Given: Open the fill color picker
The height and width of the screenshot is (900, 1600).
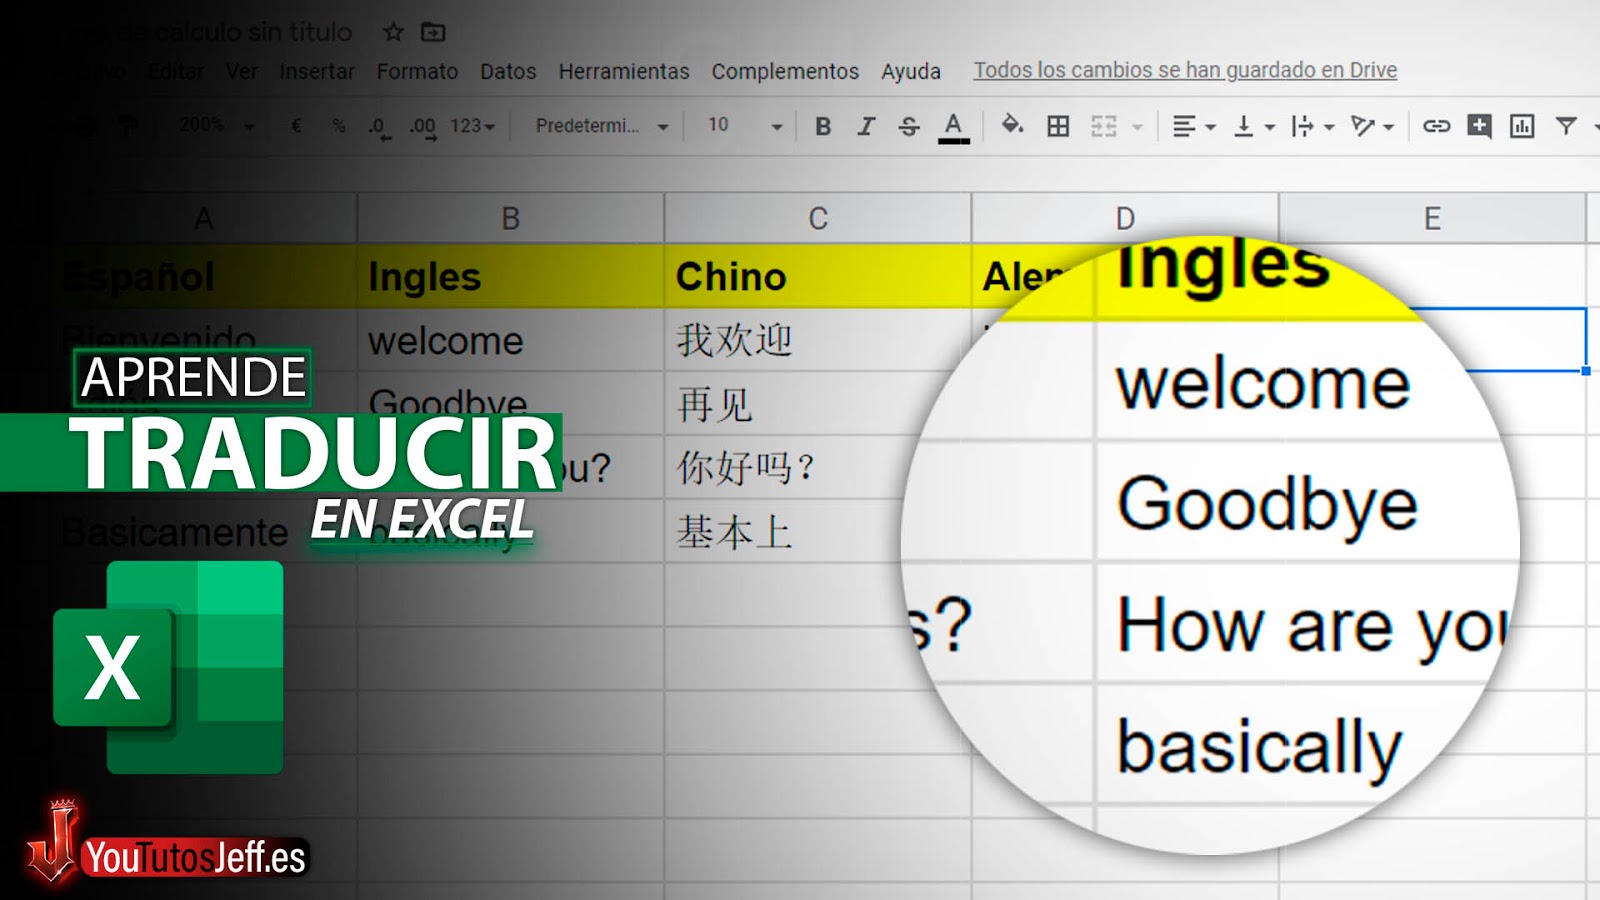Looking at the screenshot, I should [1013, 126].
